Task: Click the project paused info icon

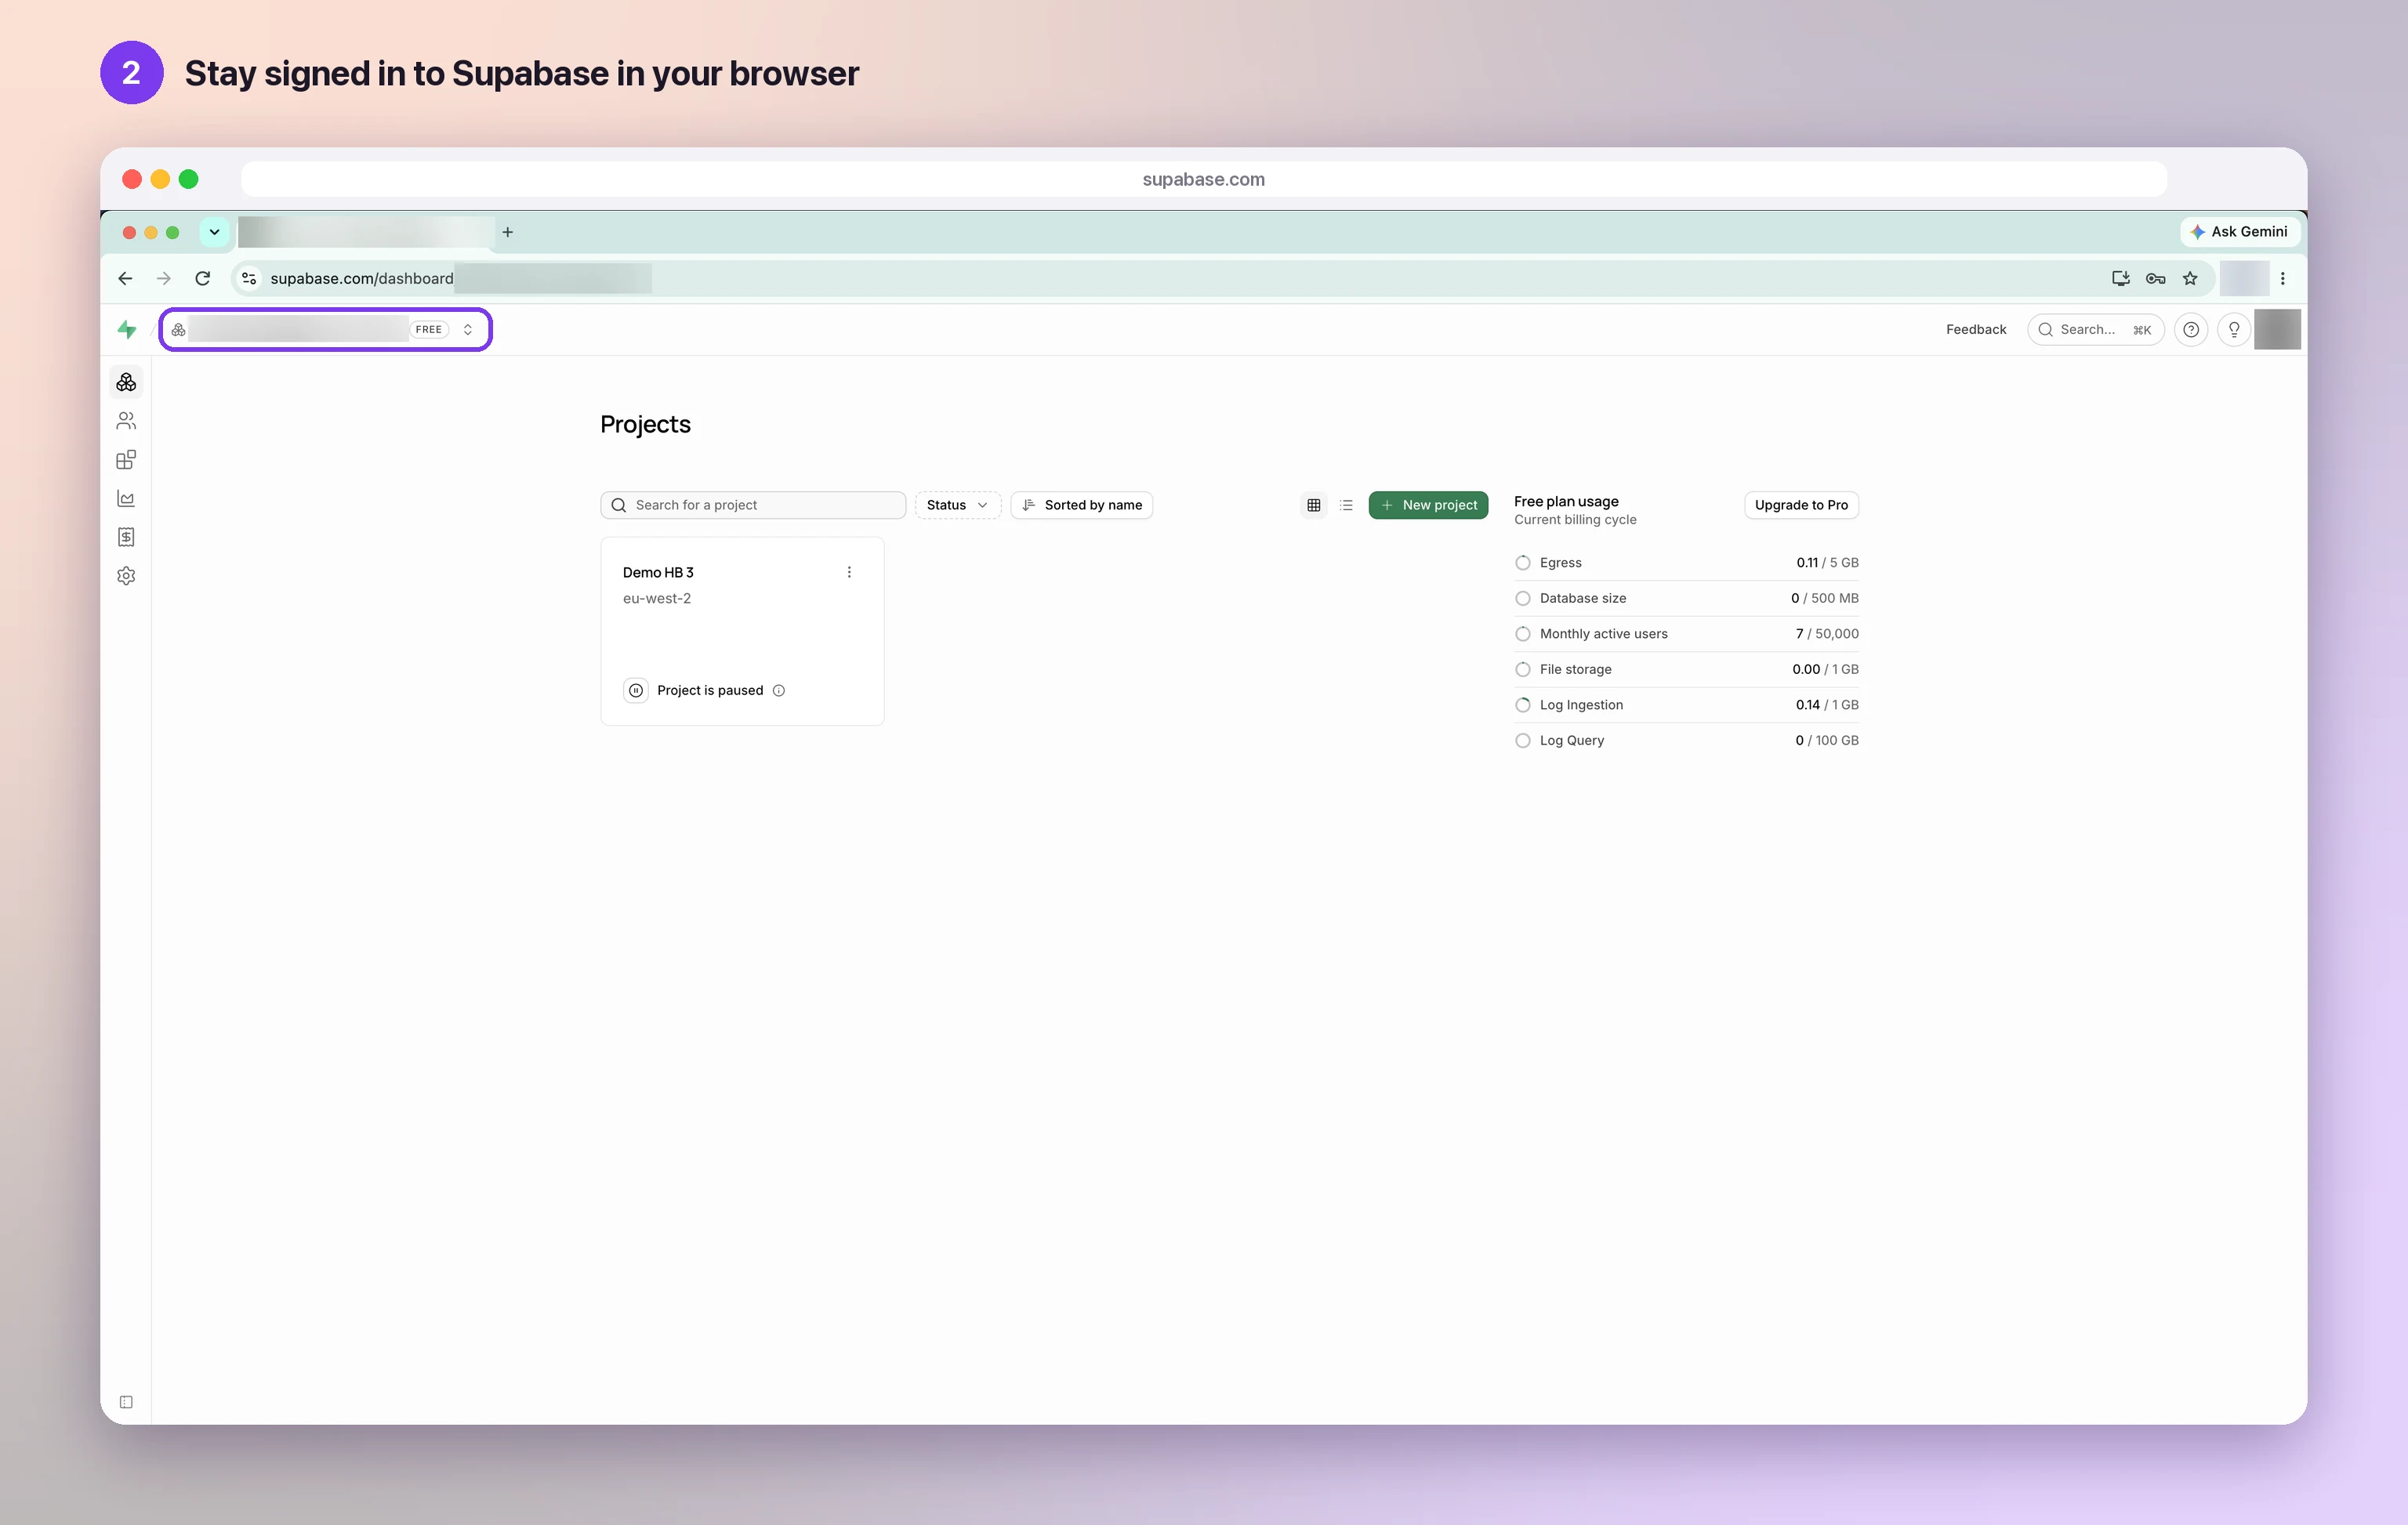Action: (779, 691)
